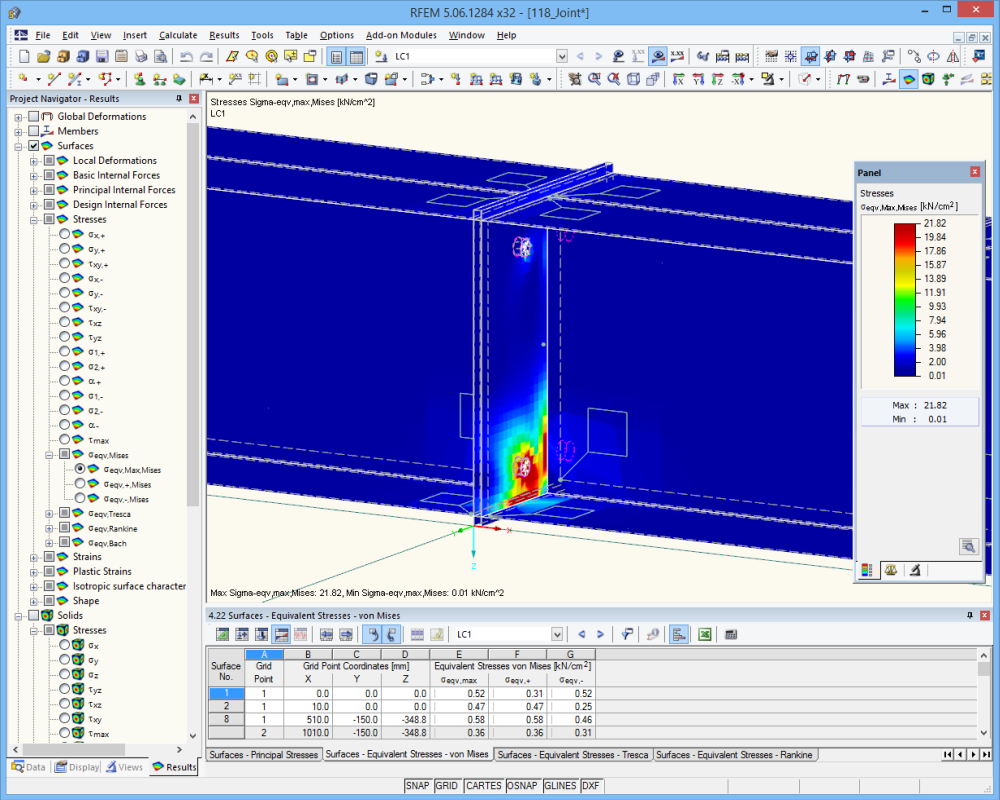Expand the Global Deformations tree node
Image resolution: width=1000 pixels, height=800 pixels.
18,117
